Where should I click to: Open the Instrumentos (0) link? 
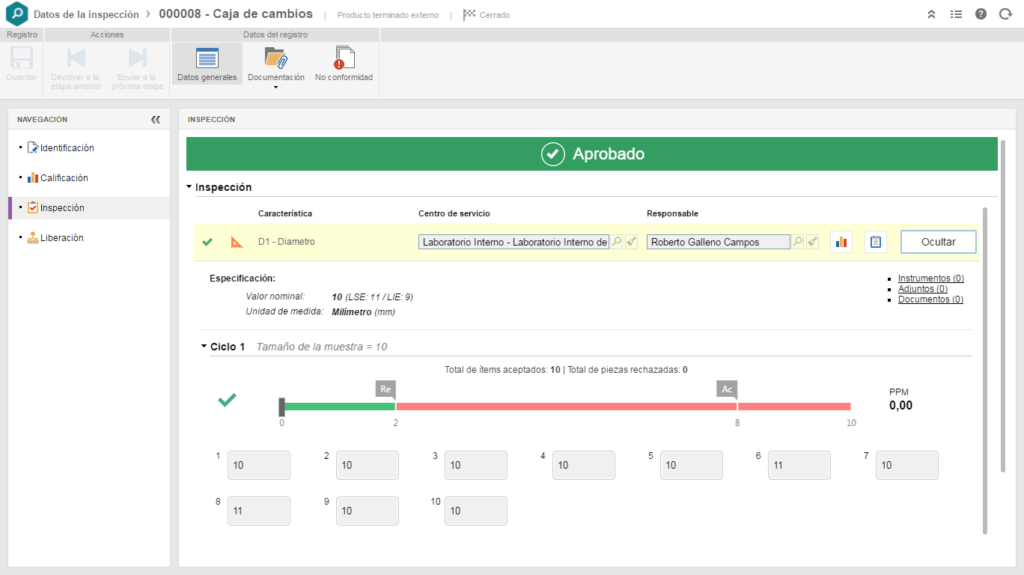point(931,278)
